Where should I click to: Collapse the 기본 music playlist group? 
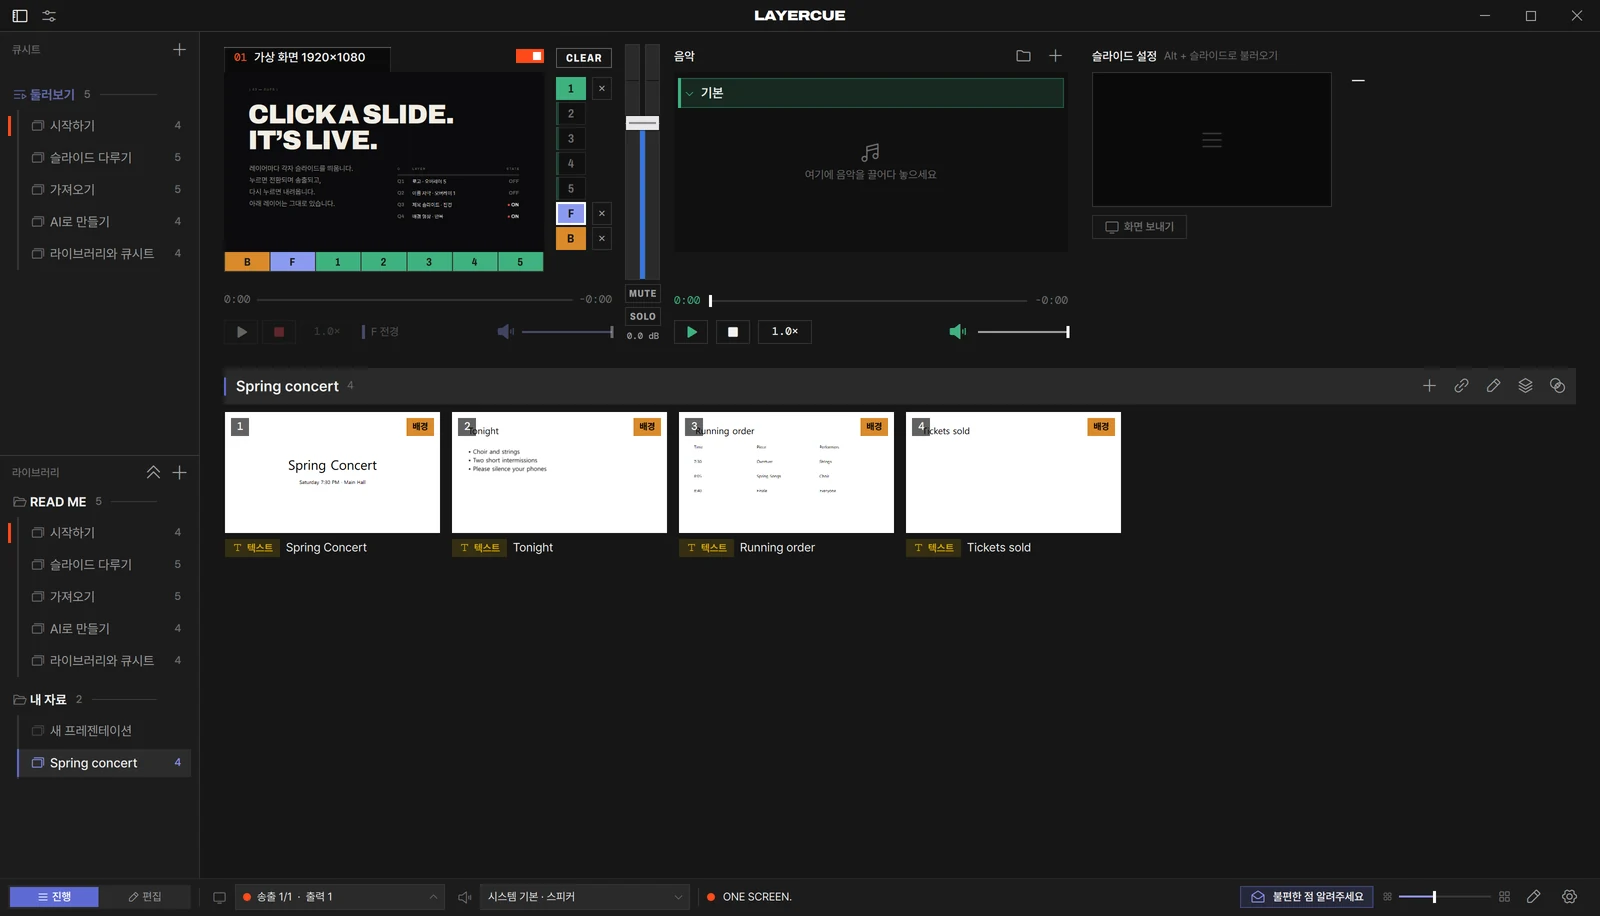point(689,93)
